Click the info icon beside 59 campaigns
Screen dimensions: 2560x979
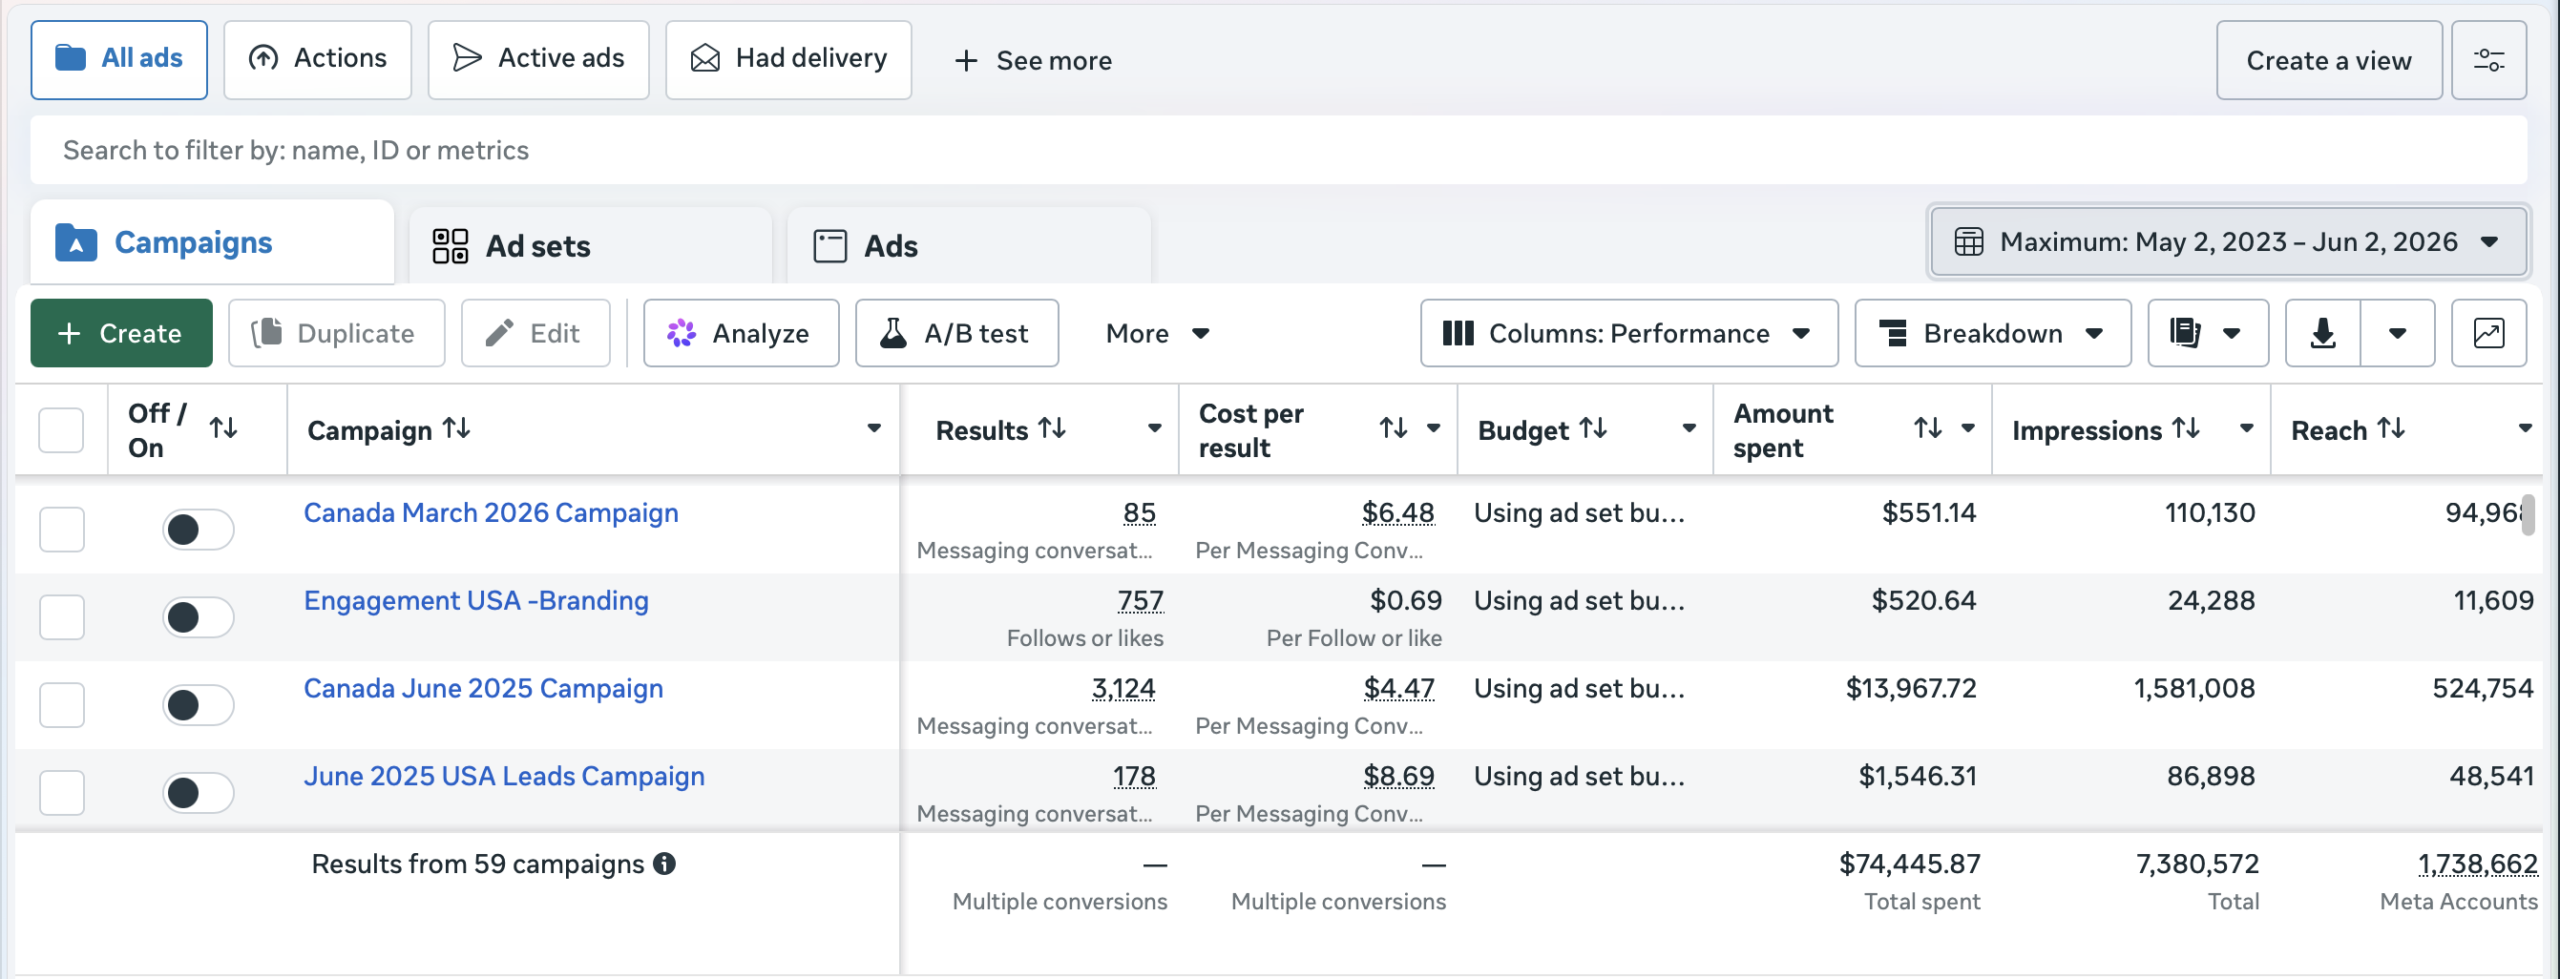coord(665,864)
